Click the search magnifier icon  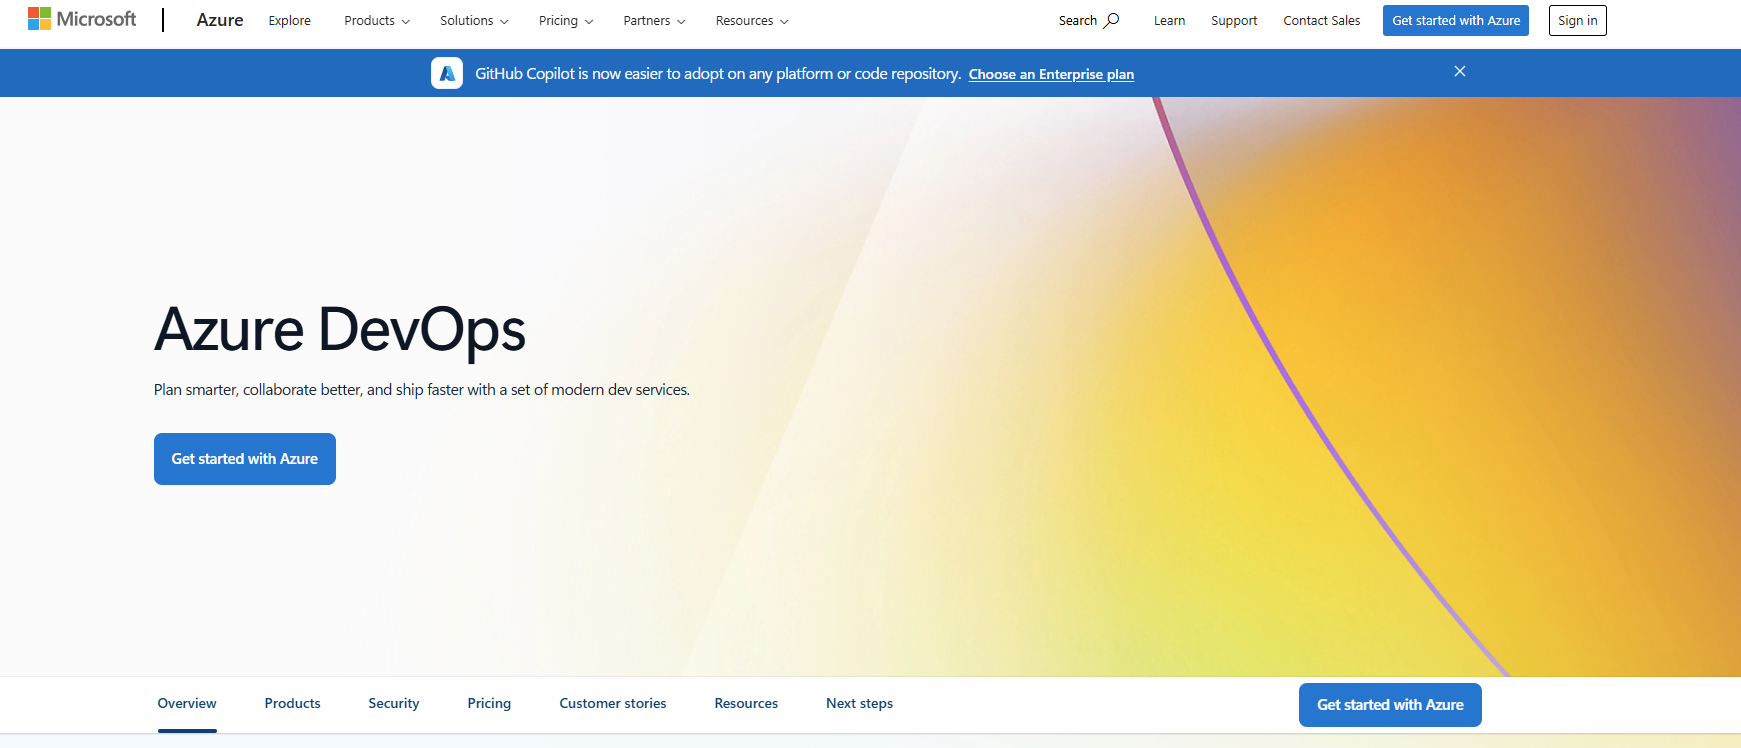coord(1111,20)
